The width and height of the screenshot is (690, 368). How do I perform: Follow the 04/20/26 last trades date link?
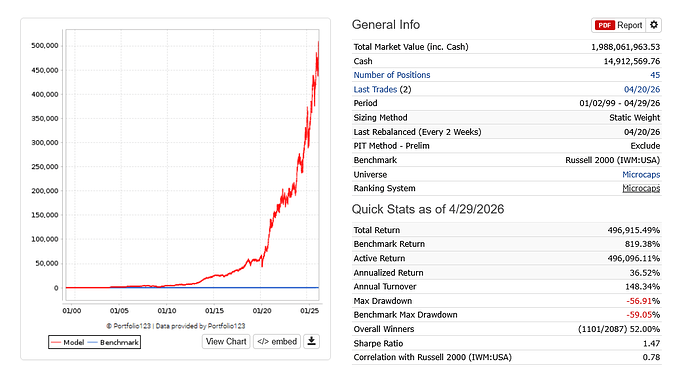642,89
